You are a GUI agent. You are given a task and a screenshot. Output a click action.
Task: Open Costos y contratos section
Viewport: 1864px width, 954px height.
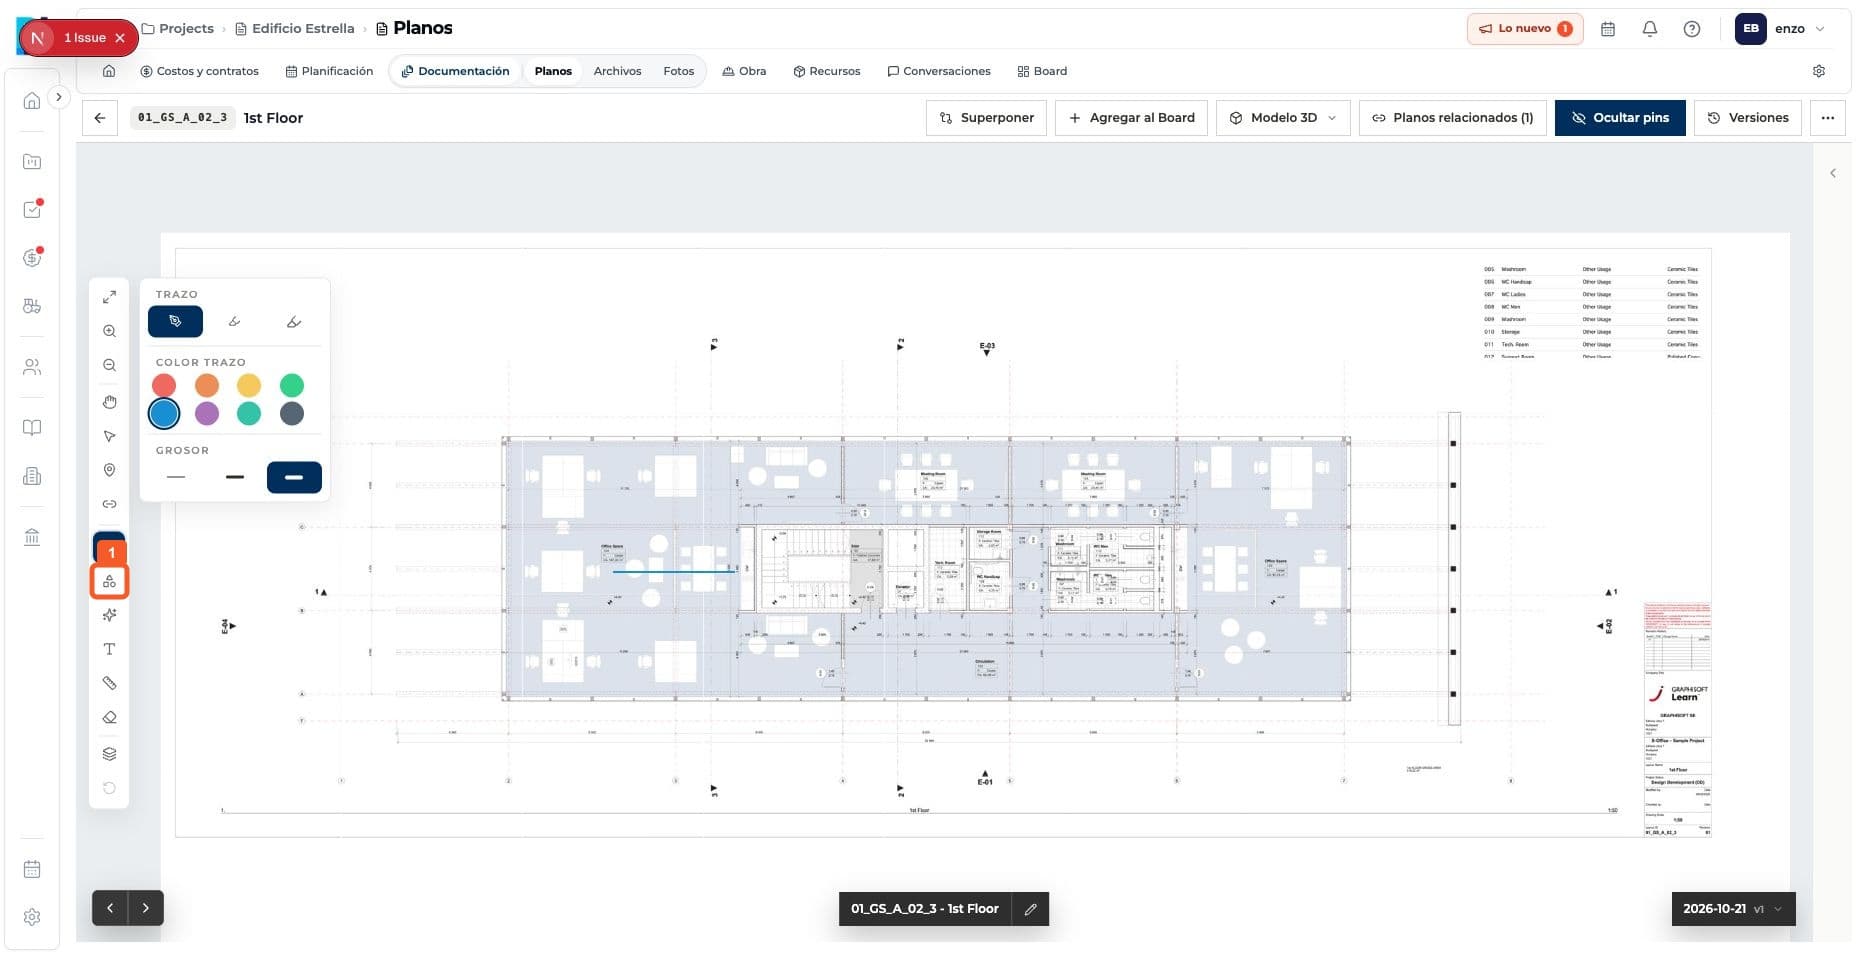199,71
